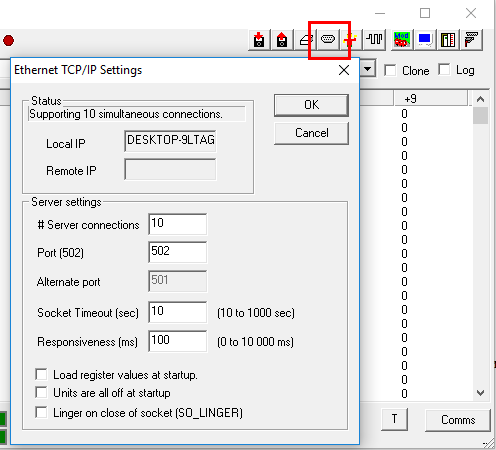Check Units are all off at startup
This screenshot has height=450, width=496.
coord(41,392)
